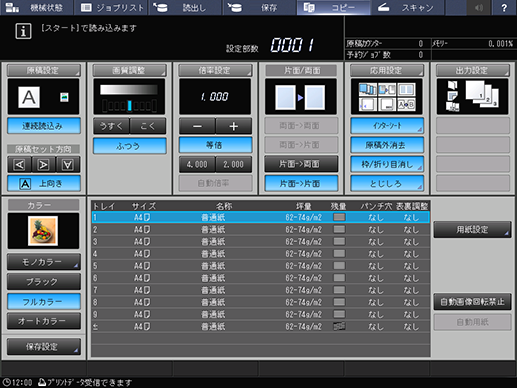Screen dimensions: 517x388
Task: Switch to the スキャン tab
Action: 408,7
